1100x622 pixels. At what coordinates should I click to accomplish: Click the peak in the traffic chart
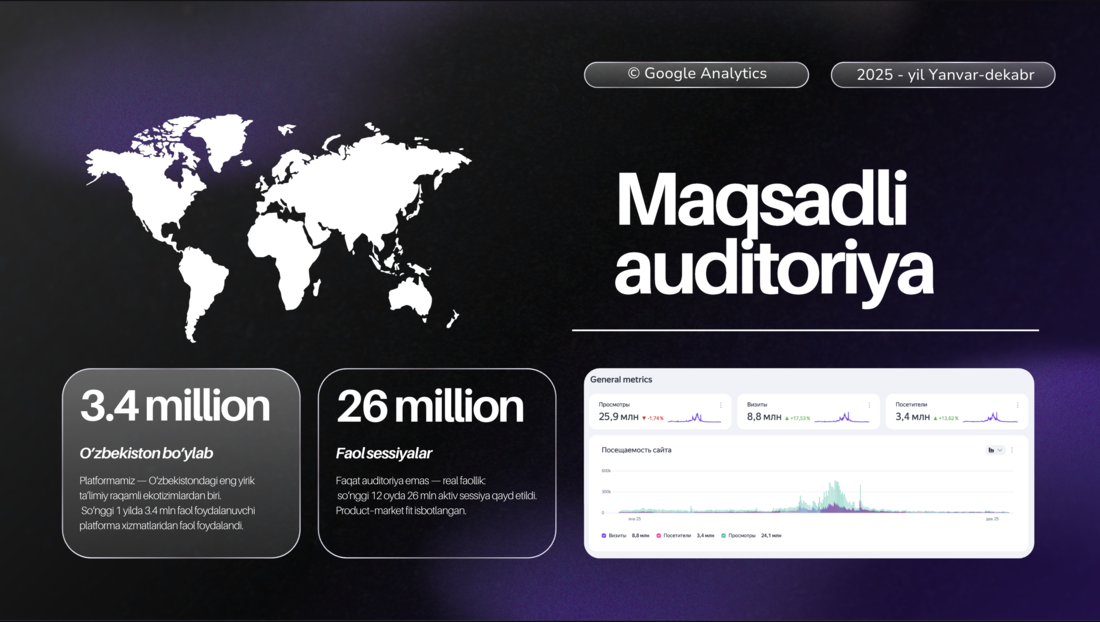(834, 487)
